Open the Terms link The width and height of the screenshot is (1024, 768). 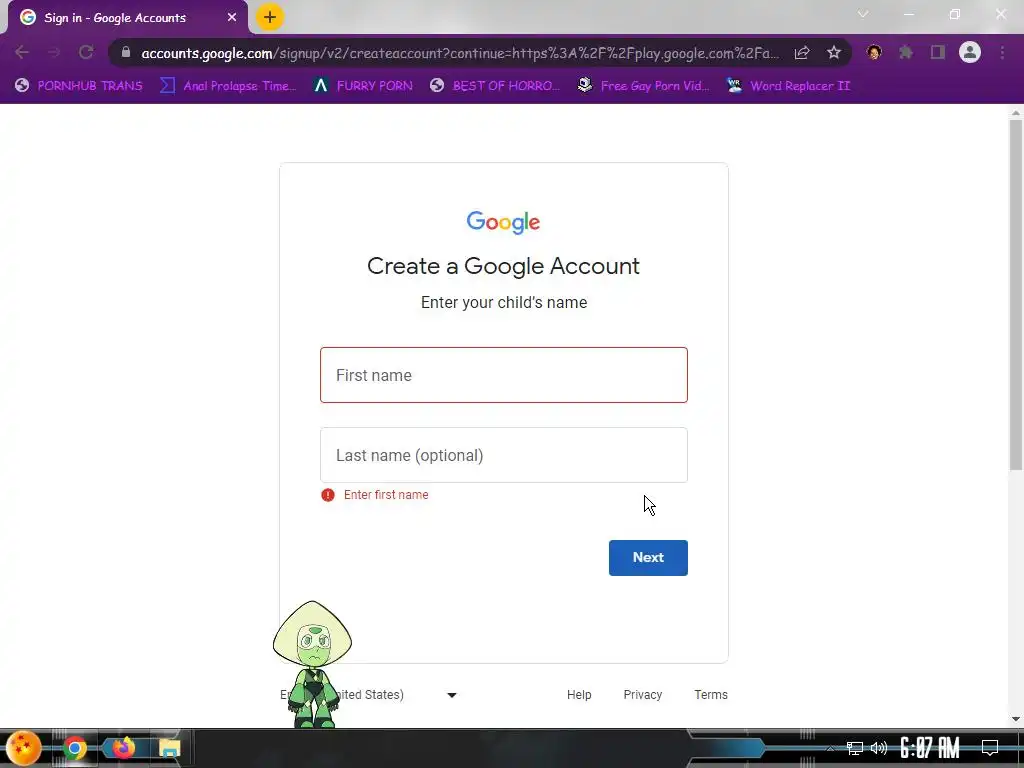click(x=711, y=695)
